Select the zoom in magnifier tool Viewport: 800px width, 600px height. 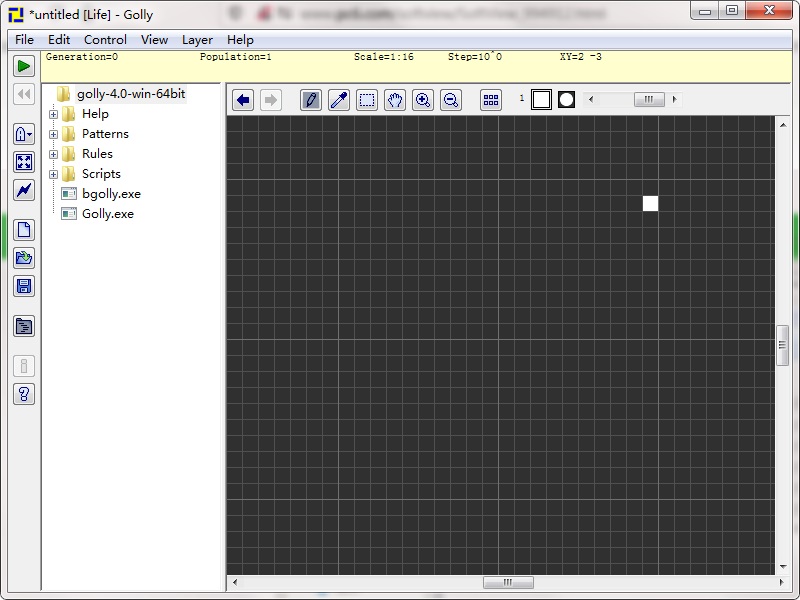coord(423,99)
